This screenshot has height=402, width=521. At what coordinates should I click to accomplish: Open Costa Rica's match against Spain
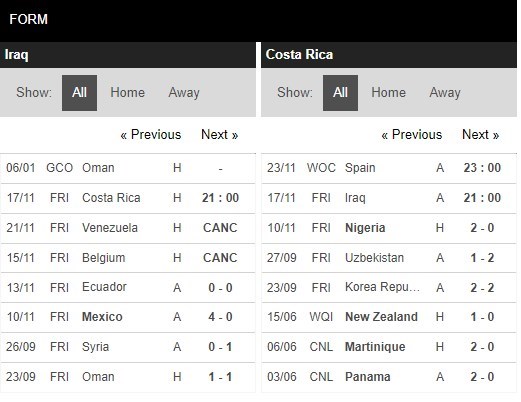(389, 168)
